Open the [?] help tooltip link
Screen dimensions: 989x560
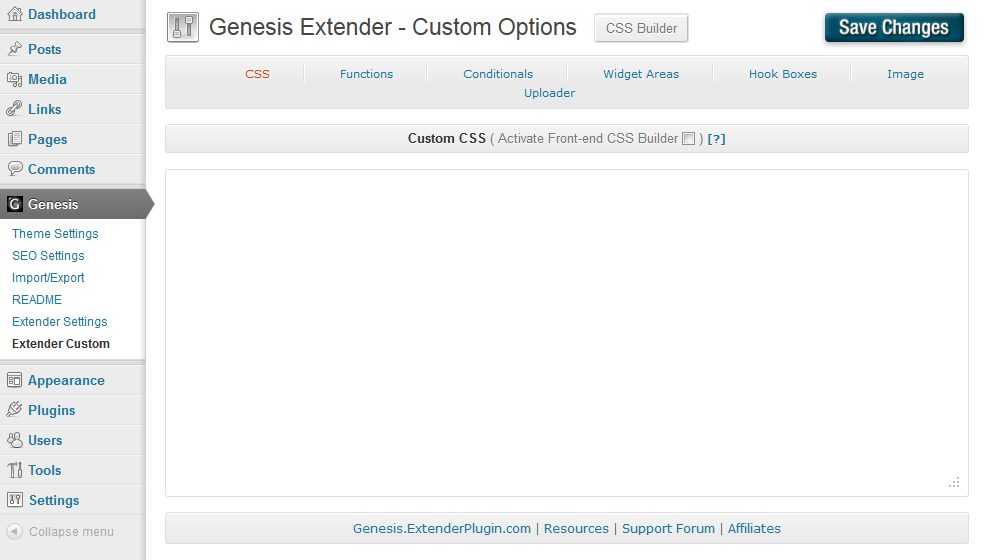pos(716,139)
